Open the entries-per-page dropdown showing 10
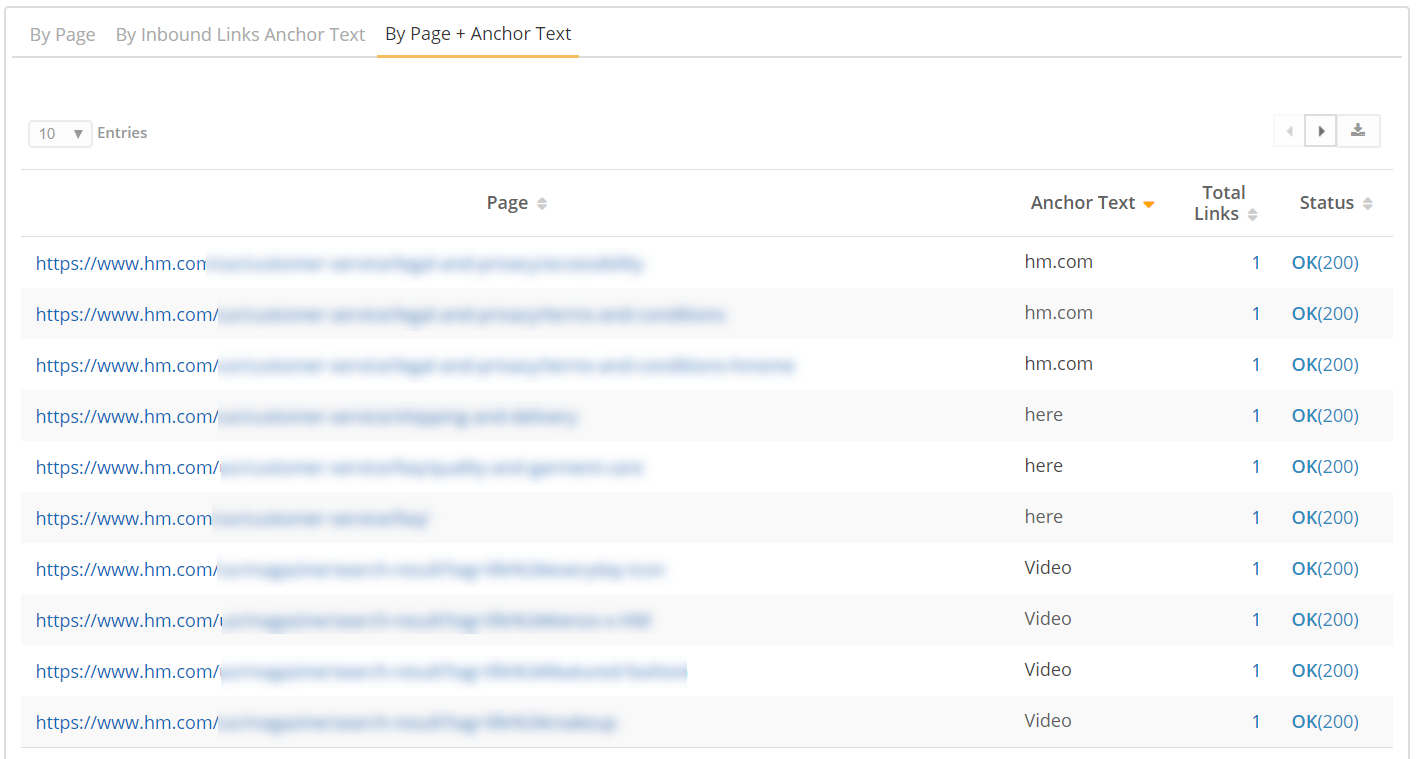This screenshot has width=1417, height=759. coord(60,133)
